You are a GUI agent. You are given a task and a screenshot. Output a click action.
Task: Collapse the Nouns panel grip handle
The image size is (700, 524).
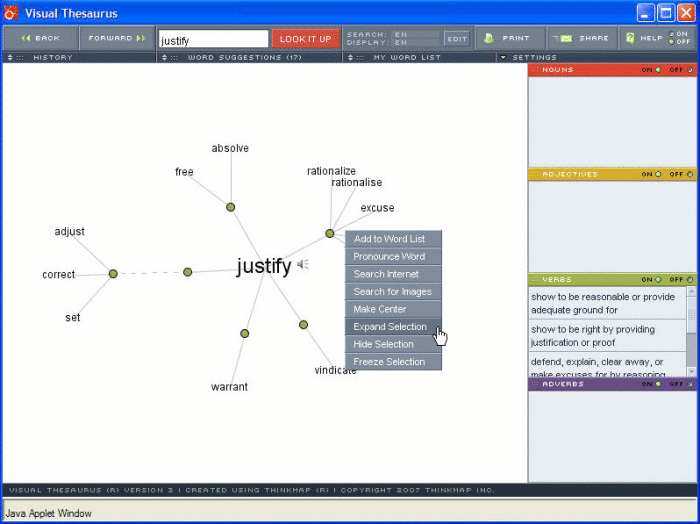(x=535, y=70)
